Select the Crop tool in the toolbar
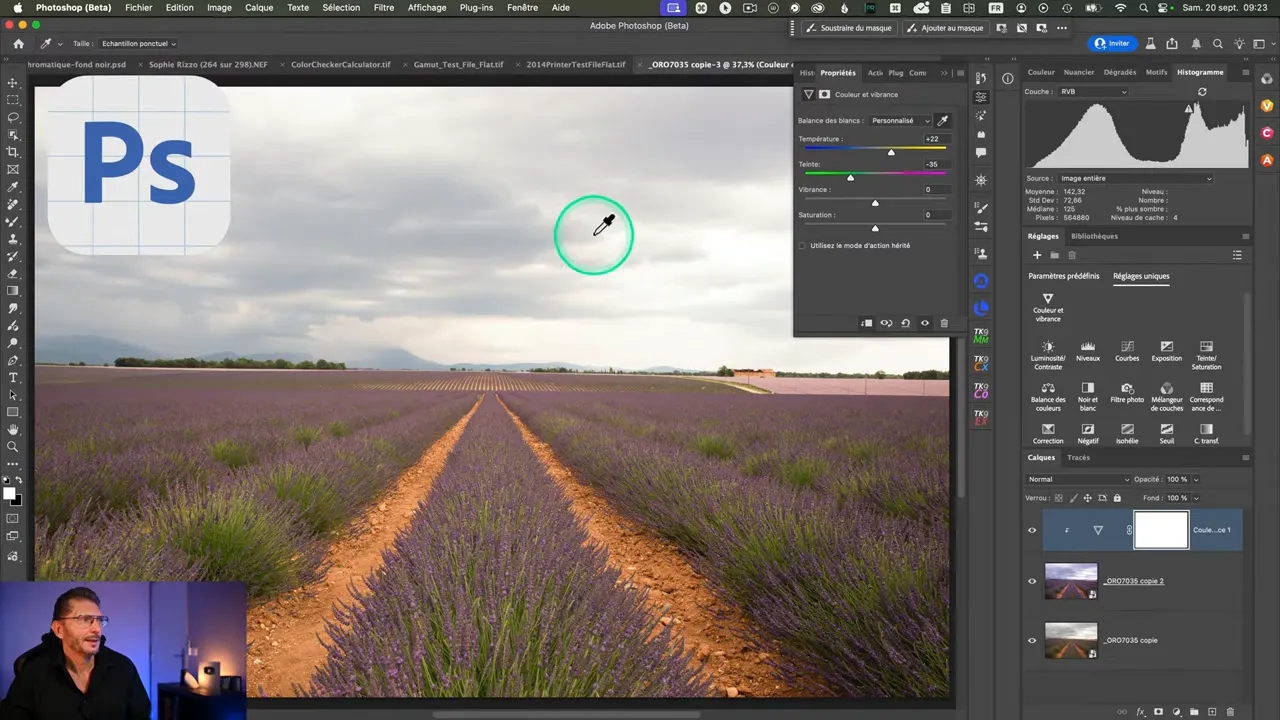The width and height of the screenshot is (1280, 720). click(x=13, y=152)
